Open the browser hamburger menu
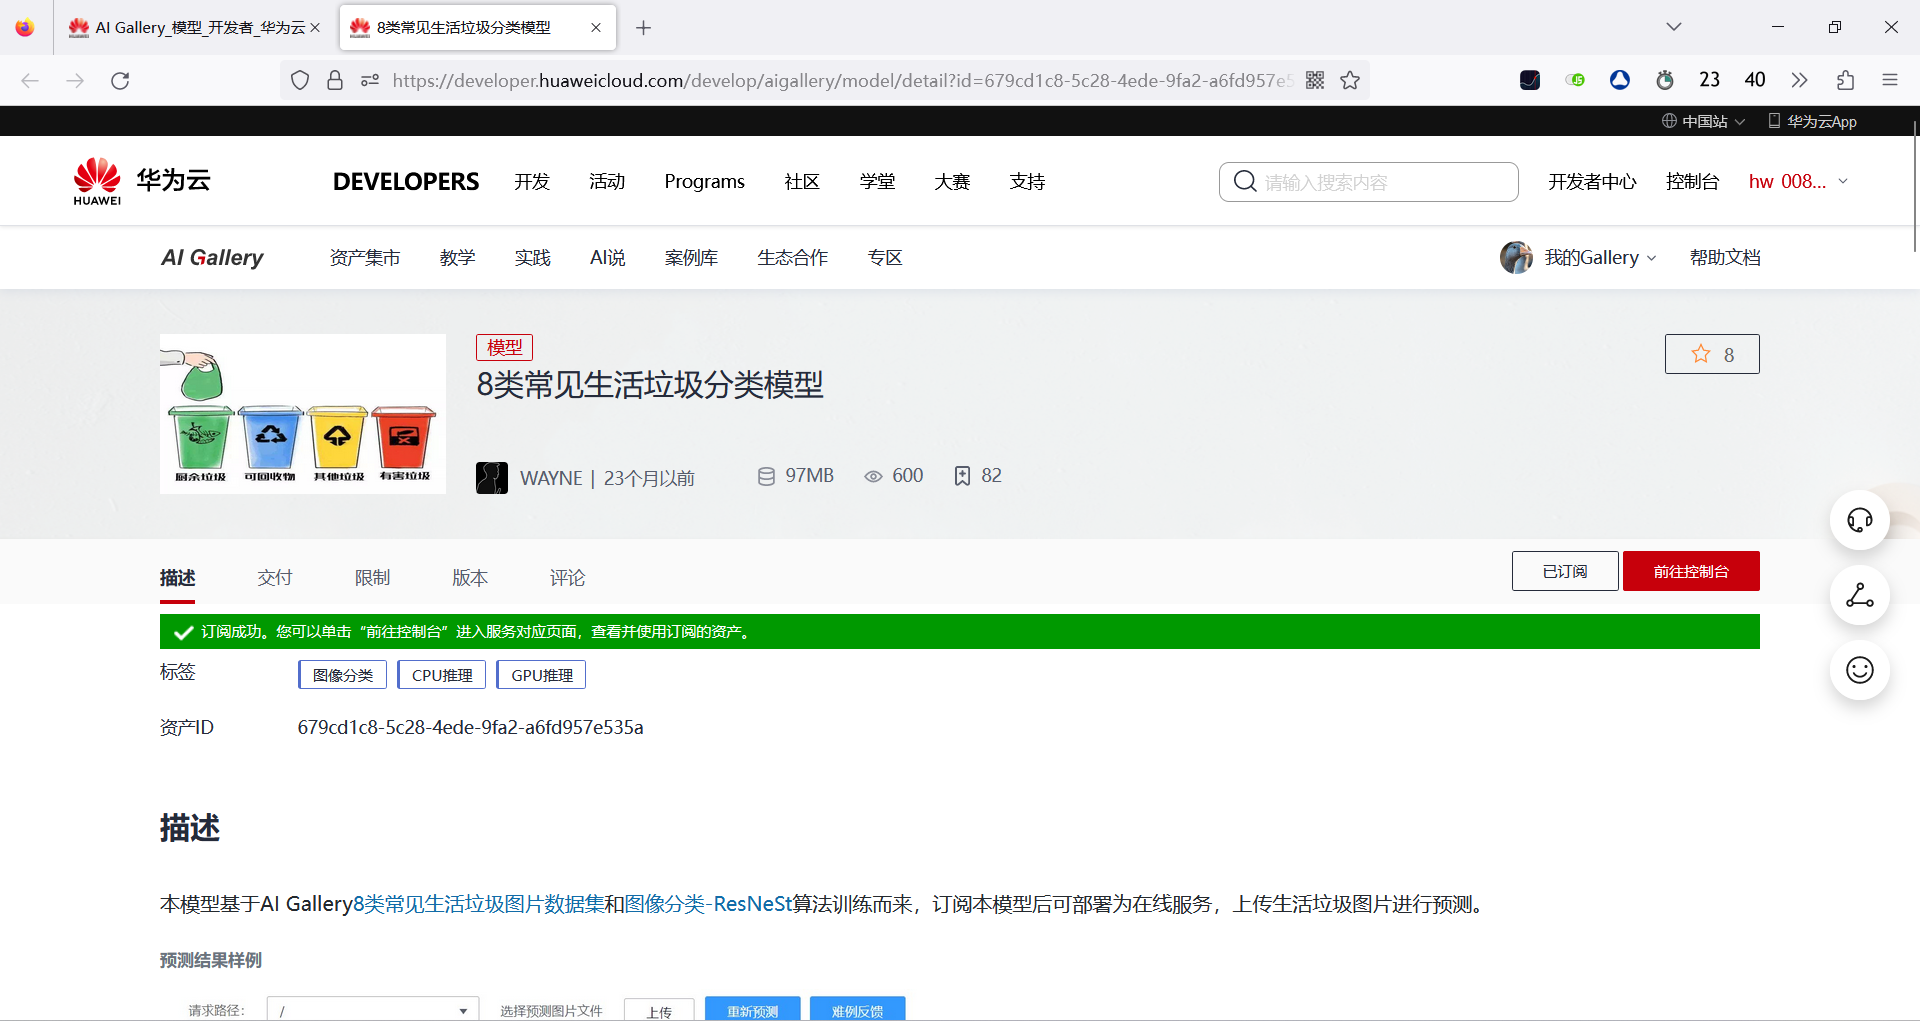1920x1021 pixels. tap(1891, 80)
